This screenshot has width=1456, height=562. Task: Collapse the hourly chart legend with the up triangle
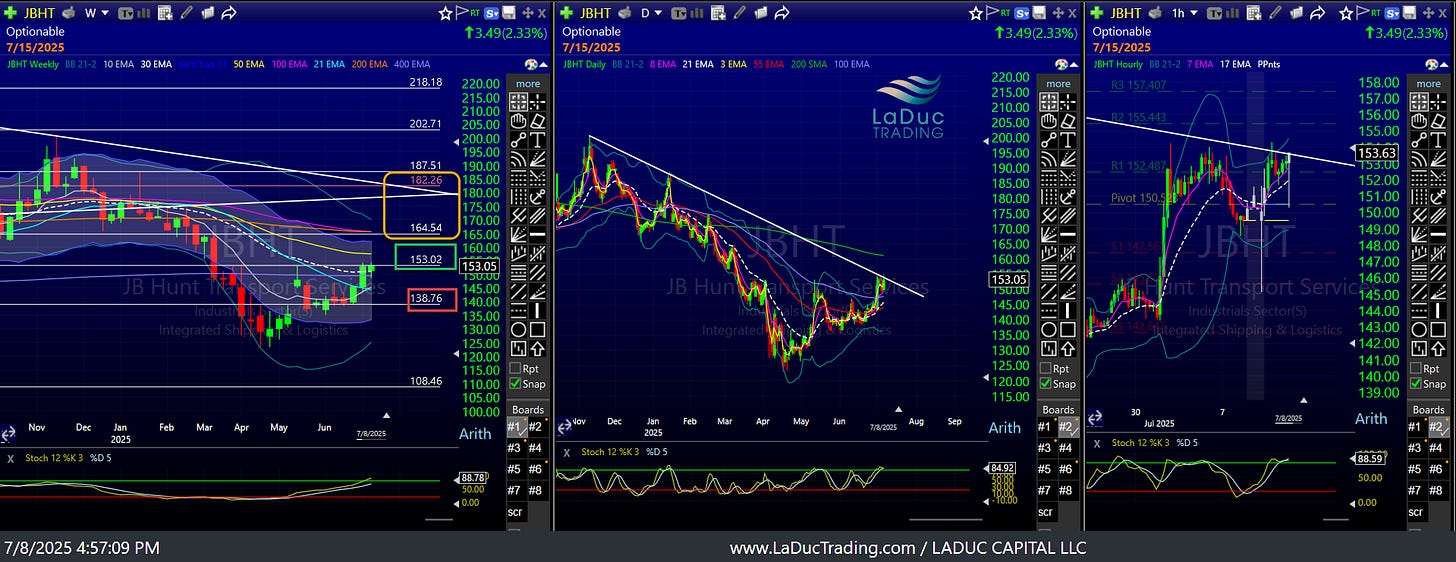coord(1444,64)
